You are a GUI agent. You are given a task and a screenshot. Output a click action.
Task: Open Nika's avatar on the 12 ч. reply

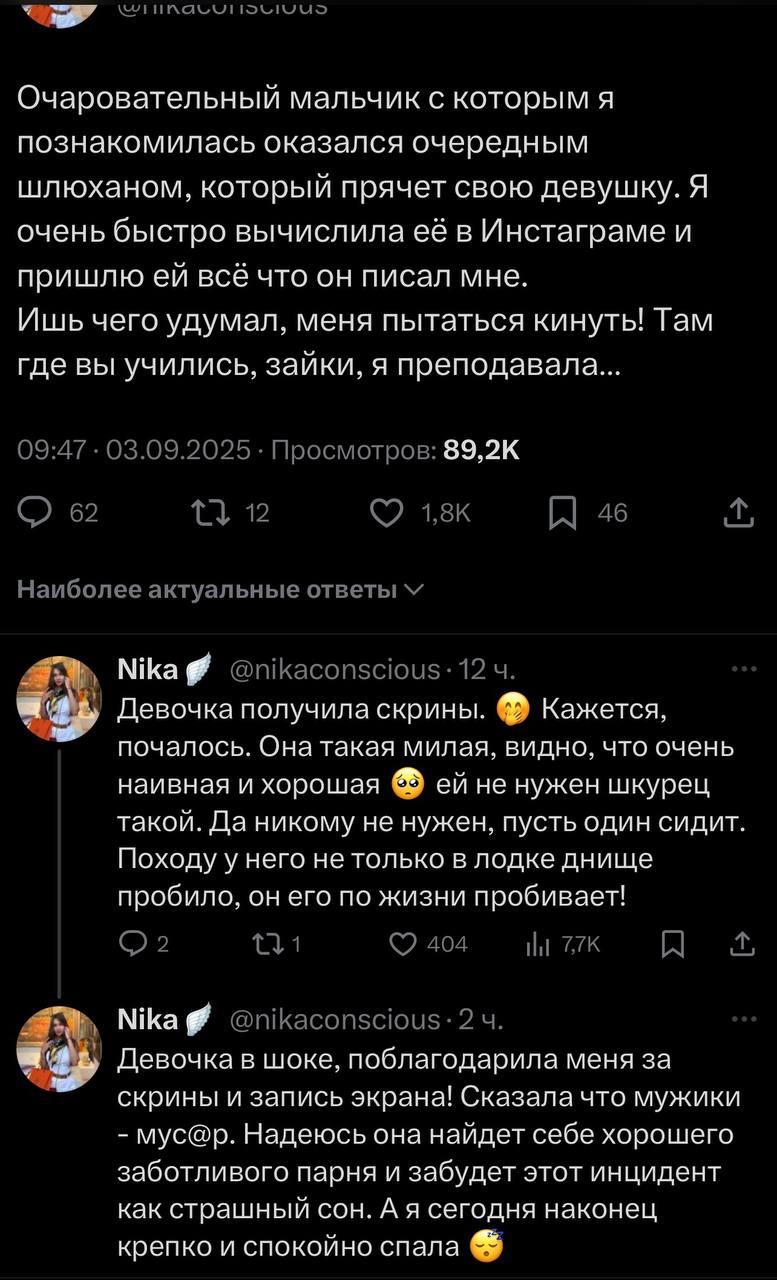60,699
